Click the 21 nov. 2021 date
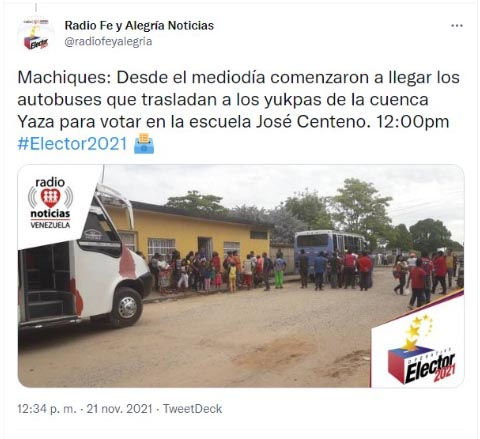Screen dimensions: 480x439 pos(119,409)
